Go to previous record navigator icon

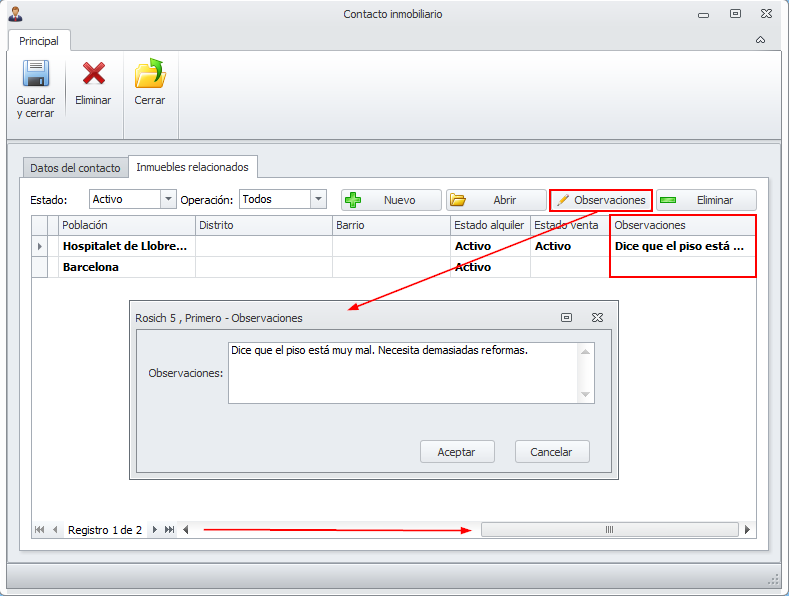coord(55,529)
